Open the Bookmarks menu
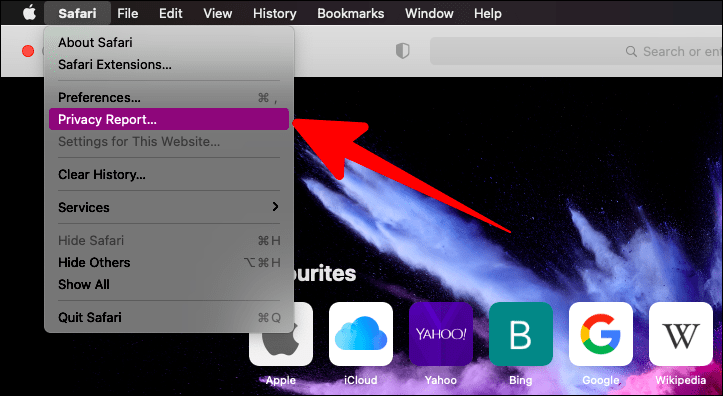 click(x=350, y=13)
